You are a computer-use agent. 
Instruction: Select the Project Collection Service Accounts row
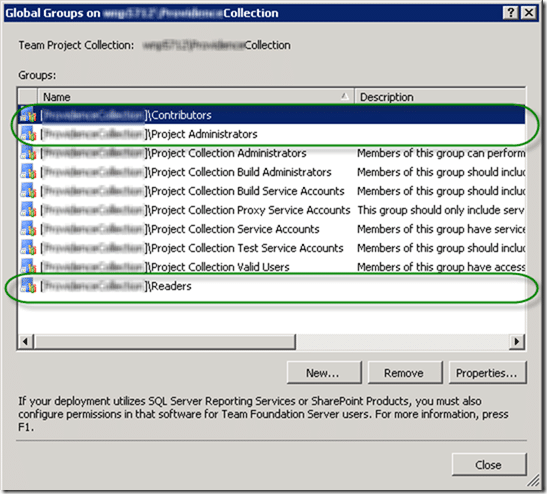[x=272, y=229]
